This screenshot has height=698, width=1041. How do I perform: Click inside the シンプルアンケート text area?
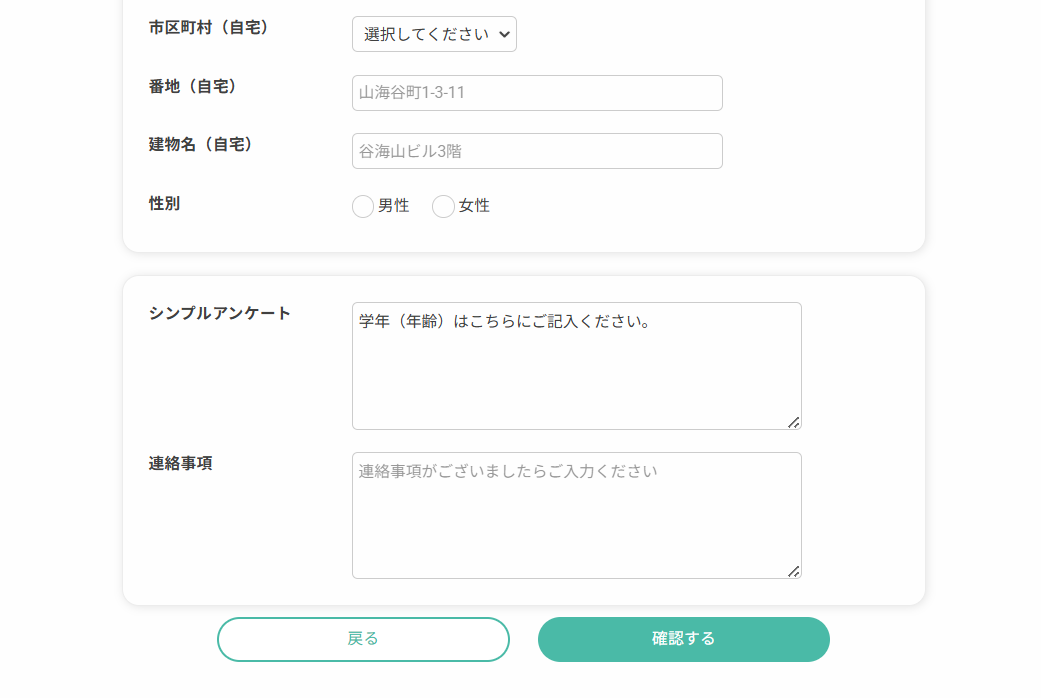coord(576,366)
